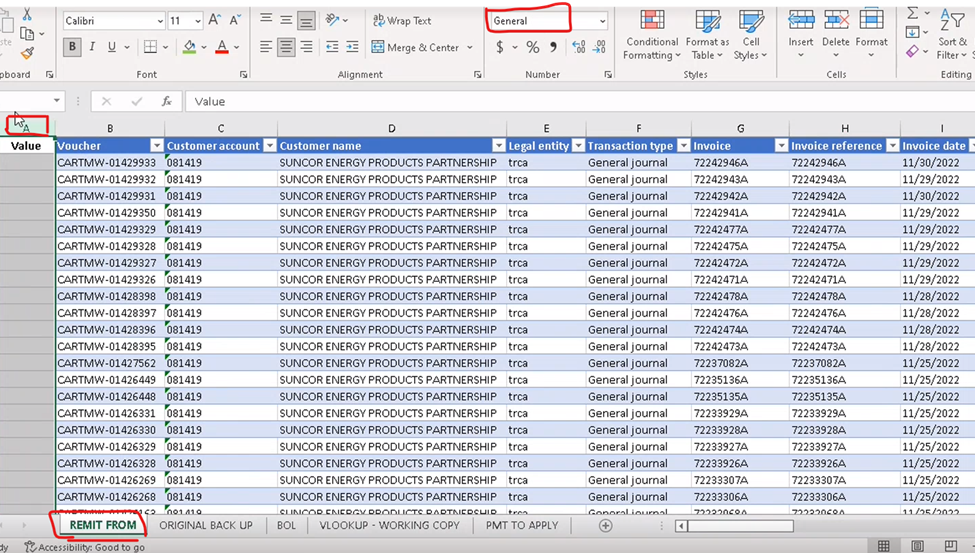Image resolution: width=975 pixels, height=553 pixels.
Task: Click Insert cells button
Action: click(x=801, y=34)
